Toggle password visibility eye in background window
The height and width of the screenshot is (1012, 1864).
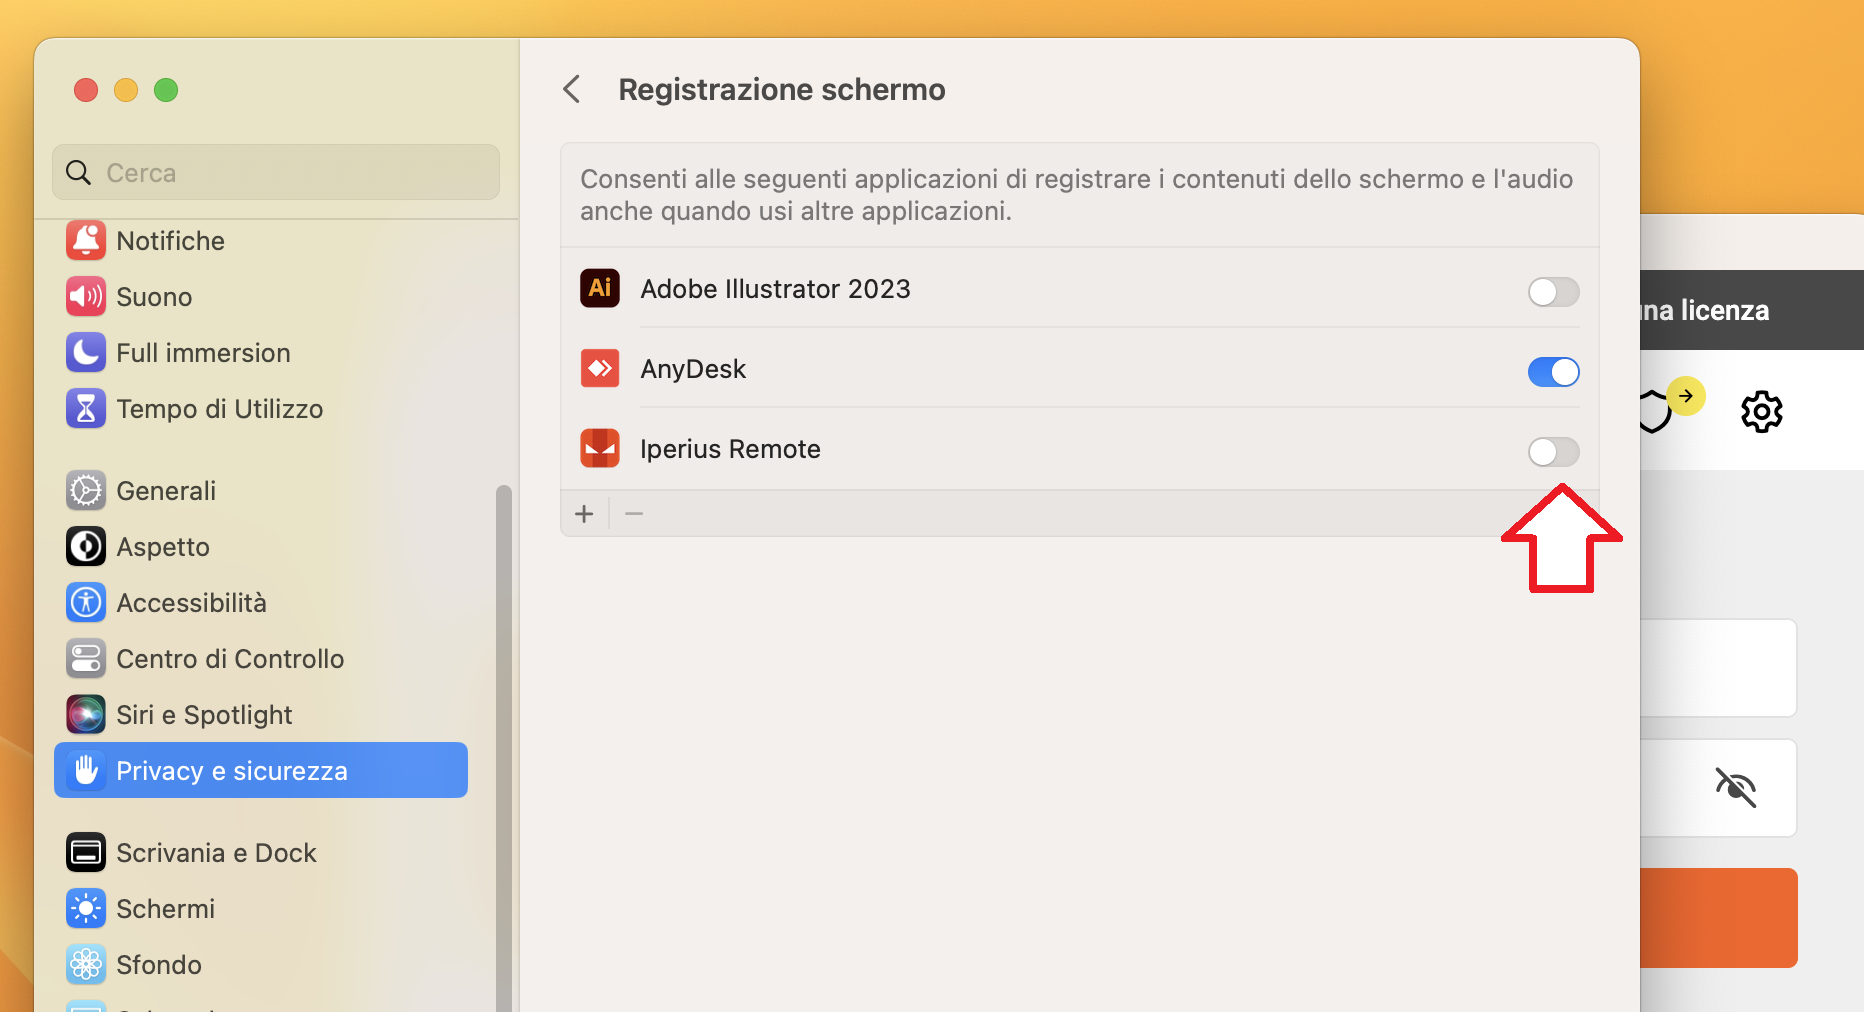[1736, 787]
